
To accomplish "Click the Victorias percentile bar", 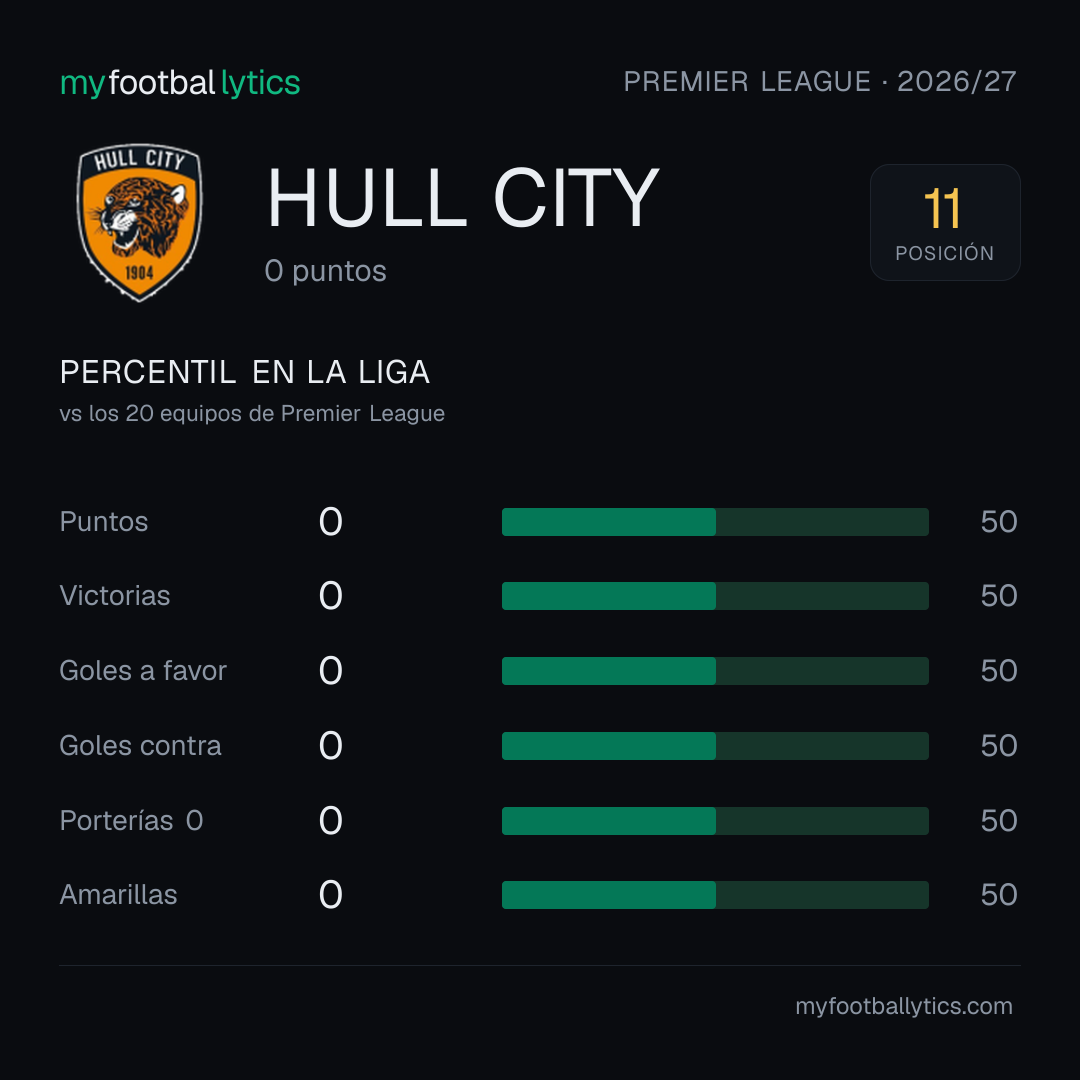I will point(715,596).
